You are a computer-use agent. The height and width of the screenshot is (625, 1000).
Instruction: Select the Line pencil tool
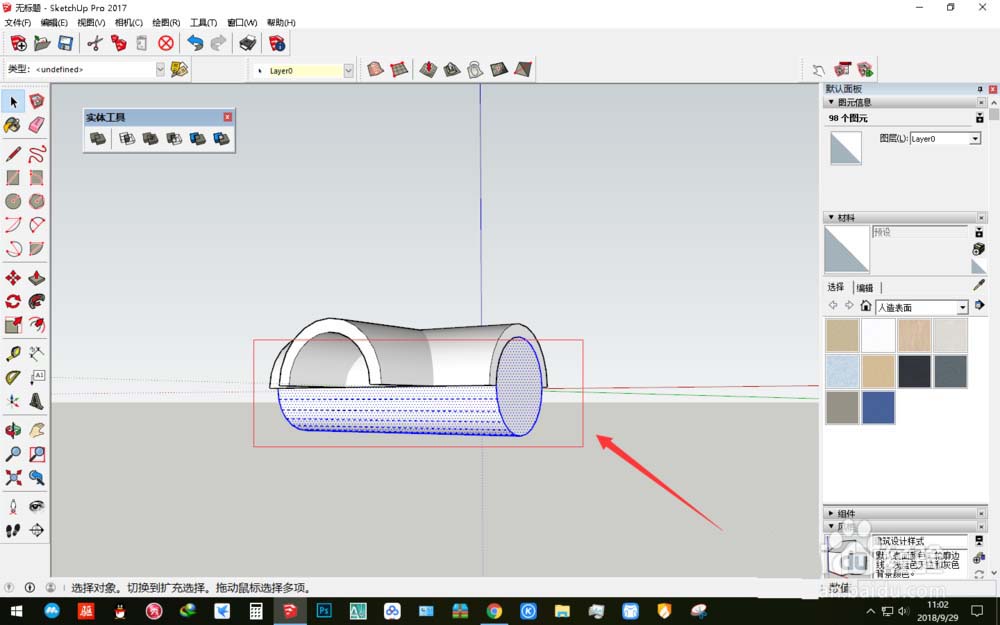pyautogui.click(x=13, y=154)
